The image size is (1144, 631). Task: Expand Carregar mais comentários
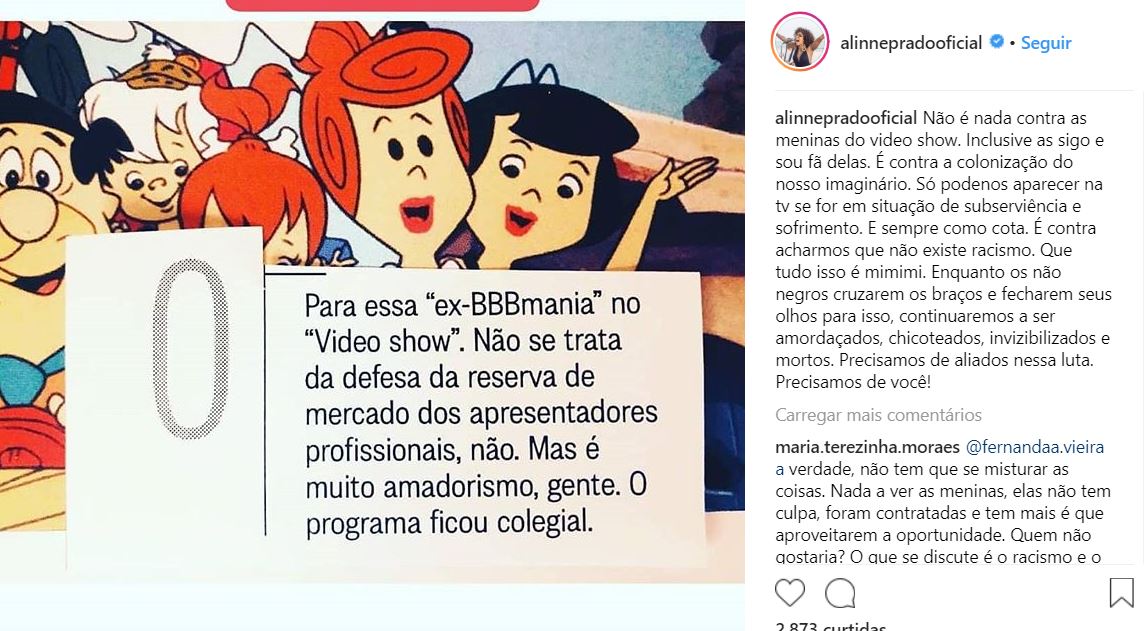878,415
